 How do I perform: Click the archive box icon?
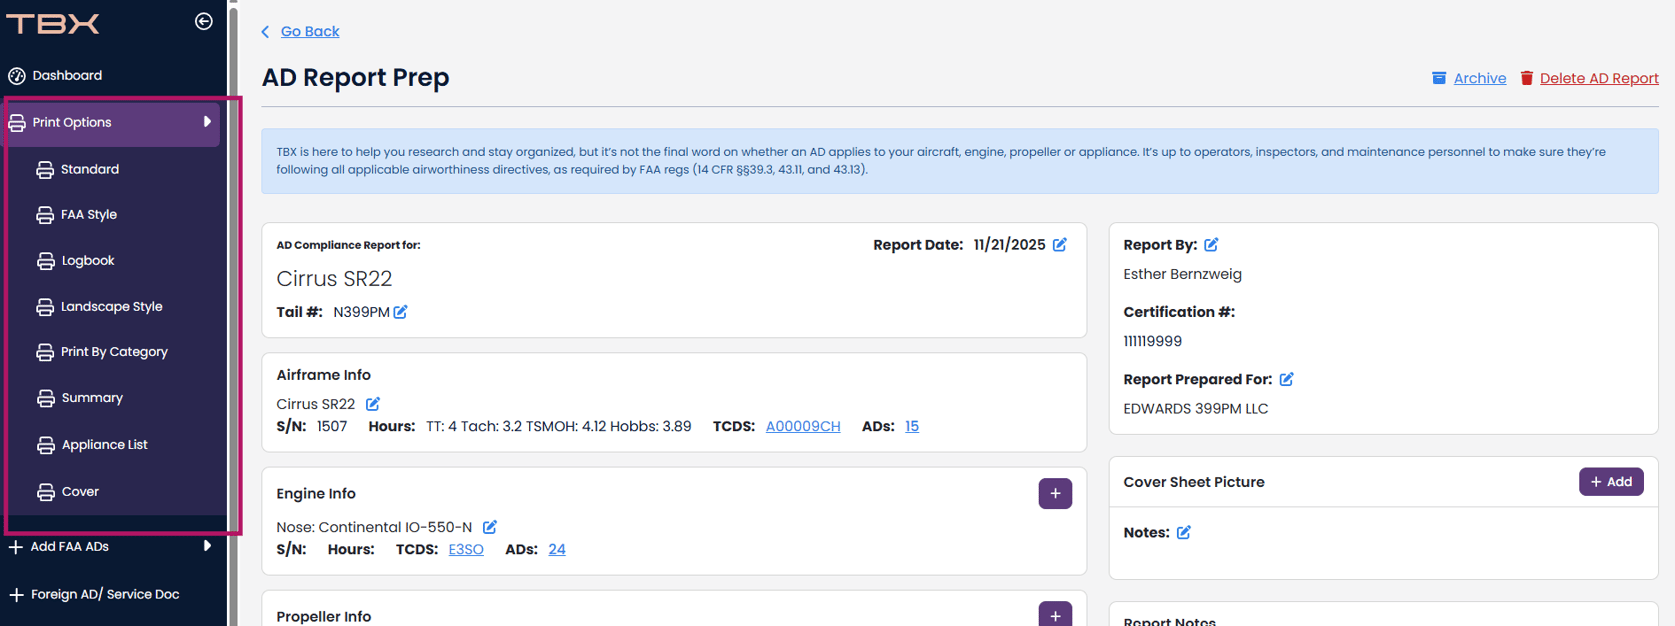(1439, 78)
